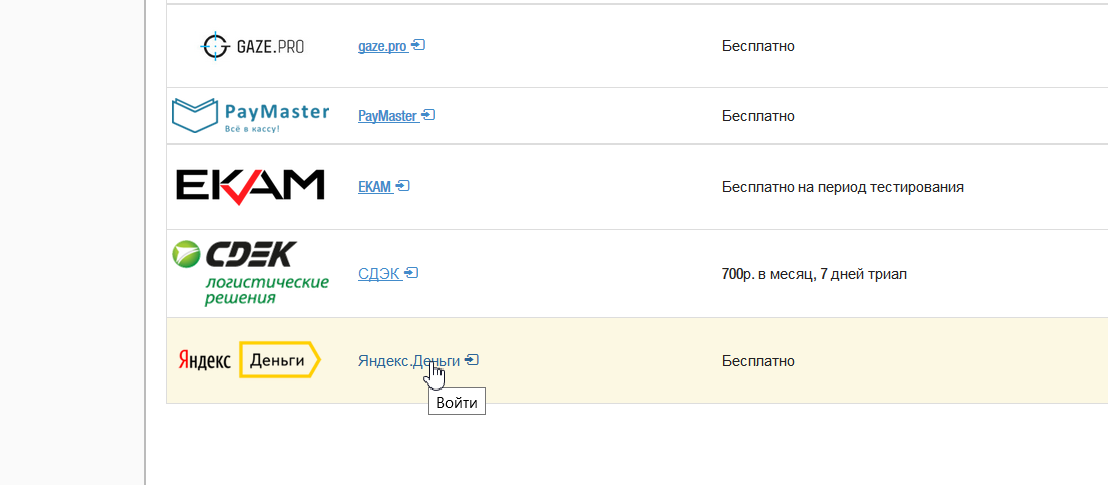Click the Яндекс Деньги yellow logo

[x=249, y=360]
